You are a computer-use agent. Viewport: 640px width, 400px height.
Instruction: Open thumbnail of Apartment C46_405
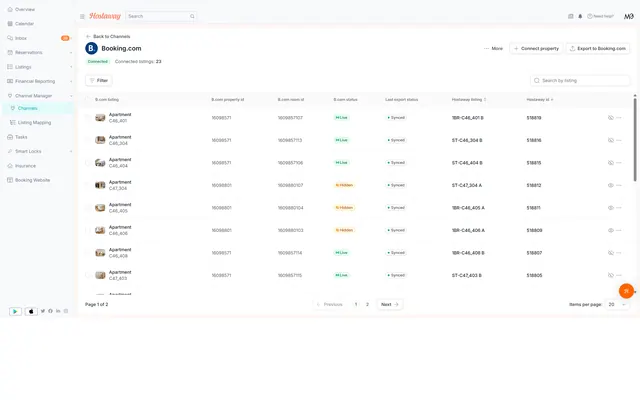click(x=100, y=208)
